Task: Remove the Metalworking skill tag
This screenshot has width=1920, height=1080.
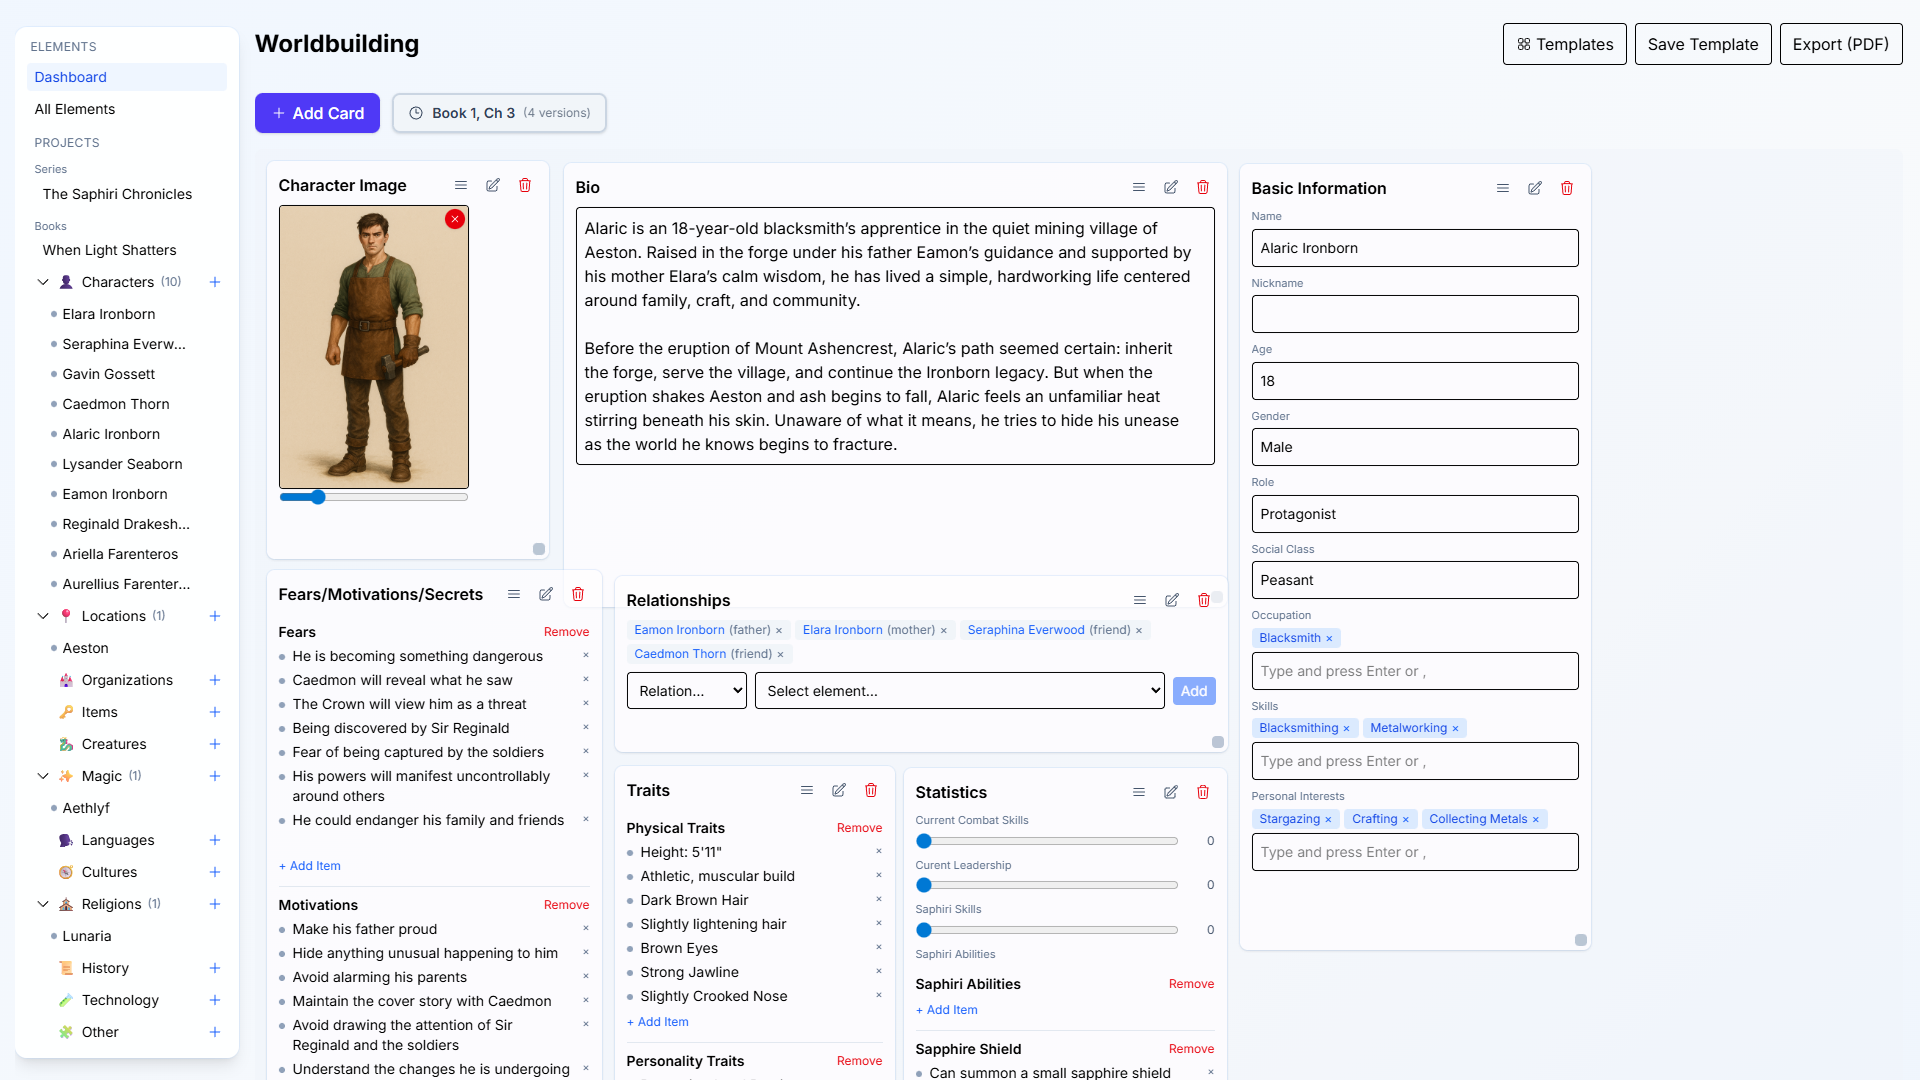Action: coord(1455,729)
